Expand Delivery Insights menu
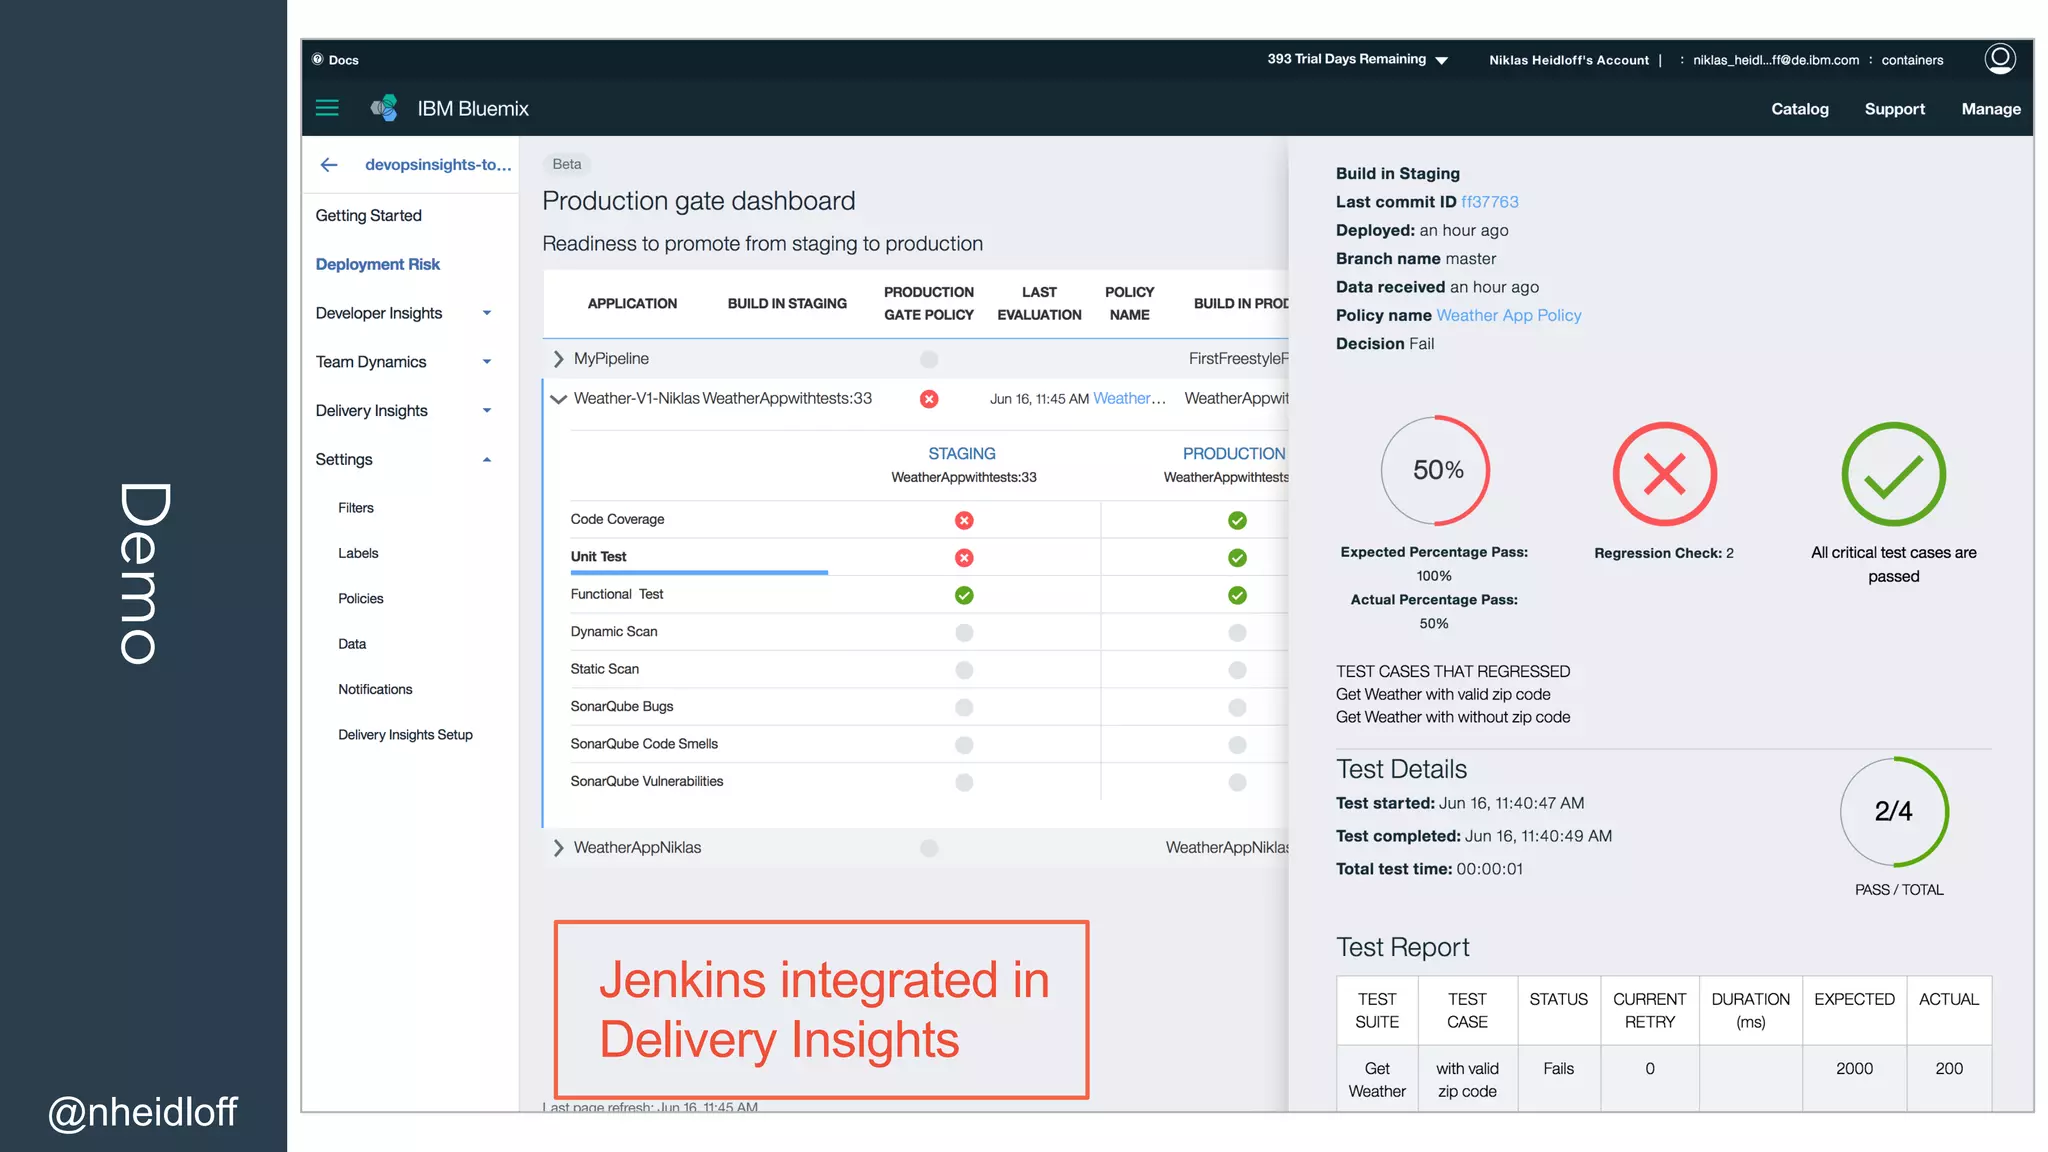2048x1152 pixels. [487, 411]
